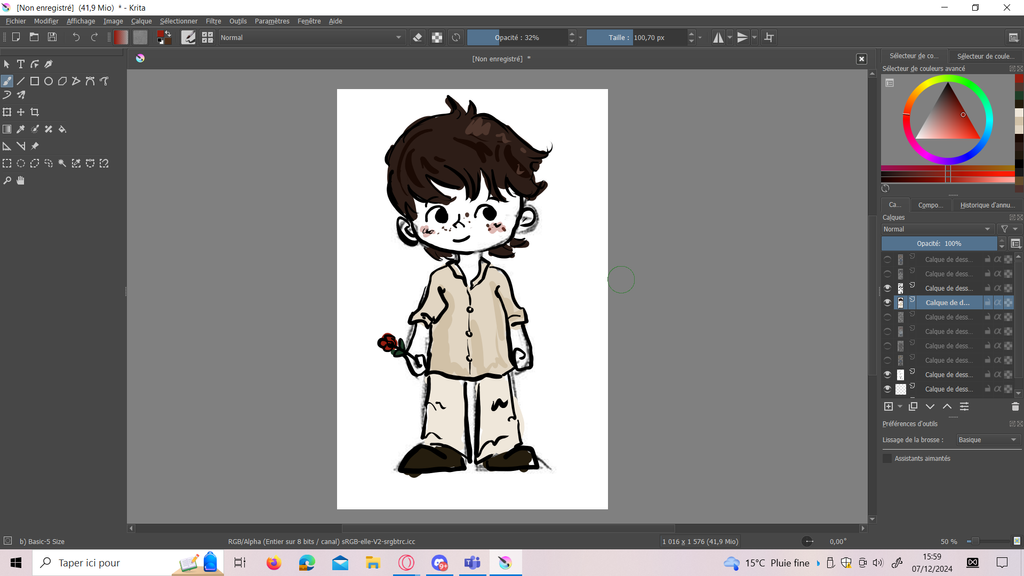Select the Crop tool
The height and width of the screenshot is (576, 1024).
click(34, 112)
